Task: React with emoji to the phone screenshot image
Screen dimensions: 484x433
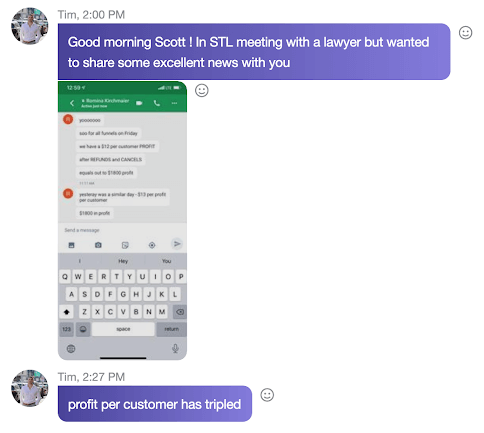Action: coord(202,90)
